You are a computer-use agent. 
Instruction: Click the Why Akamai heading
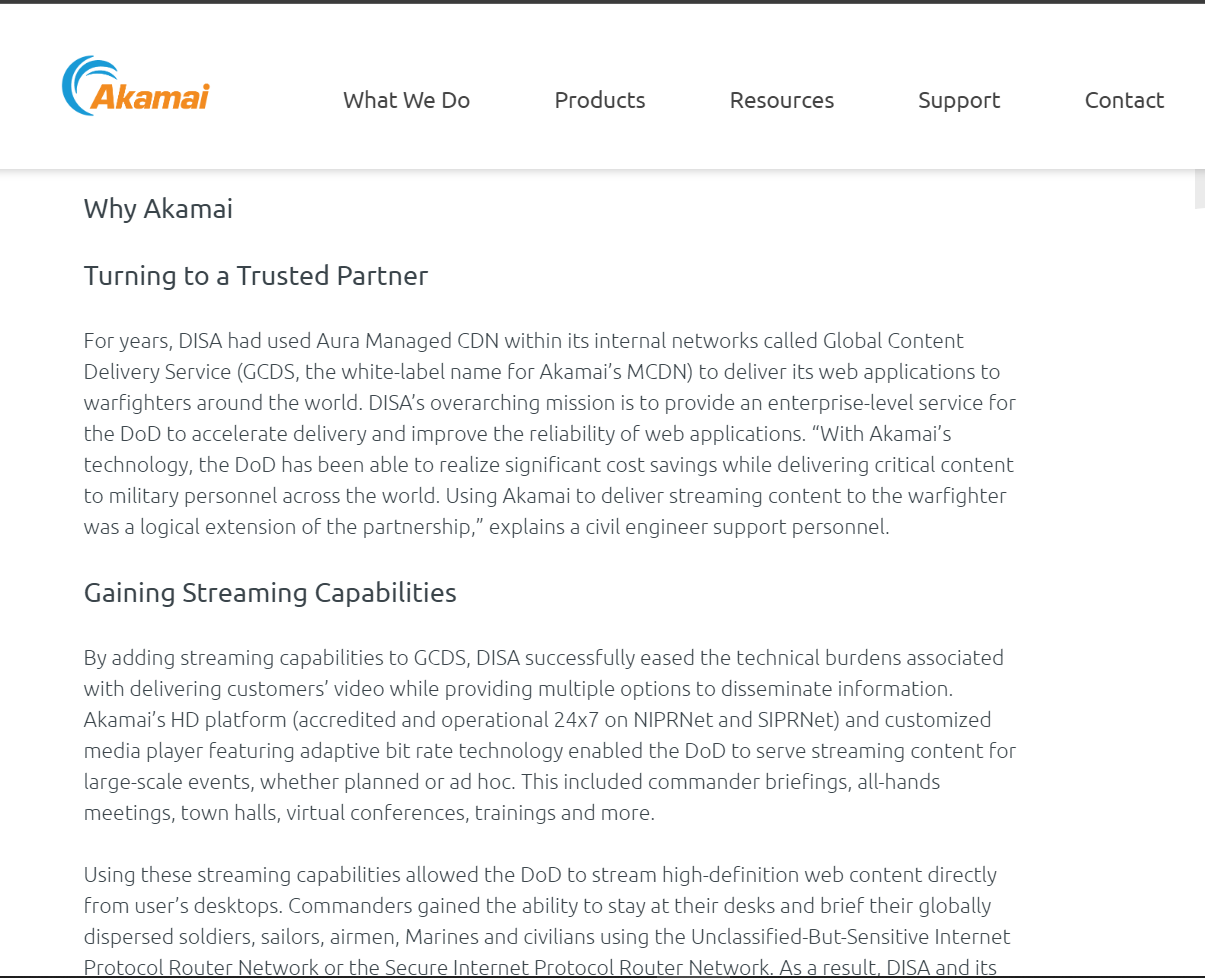coord(158,209)
